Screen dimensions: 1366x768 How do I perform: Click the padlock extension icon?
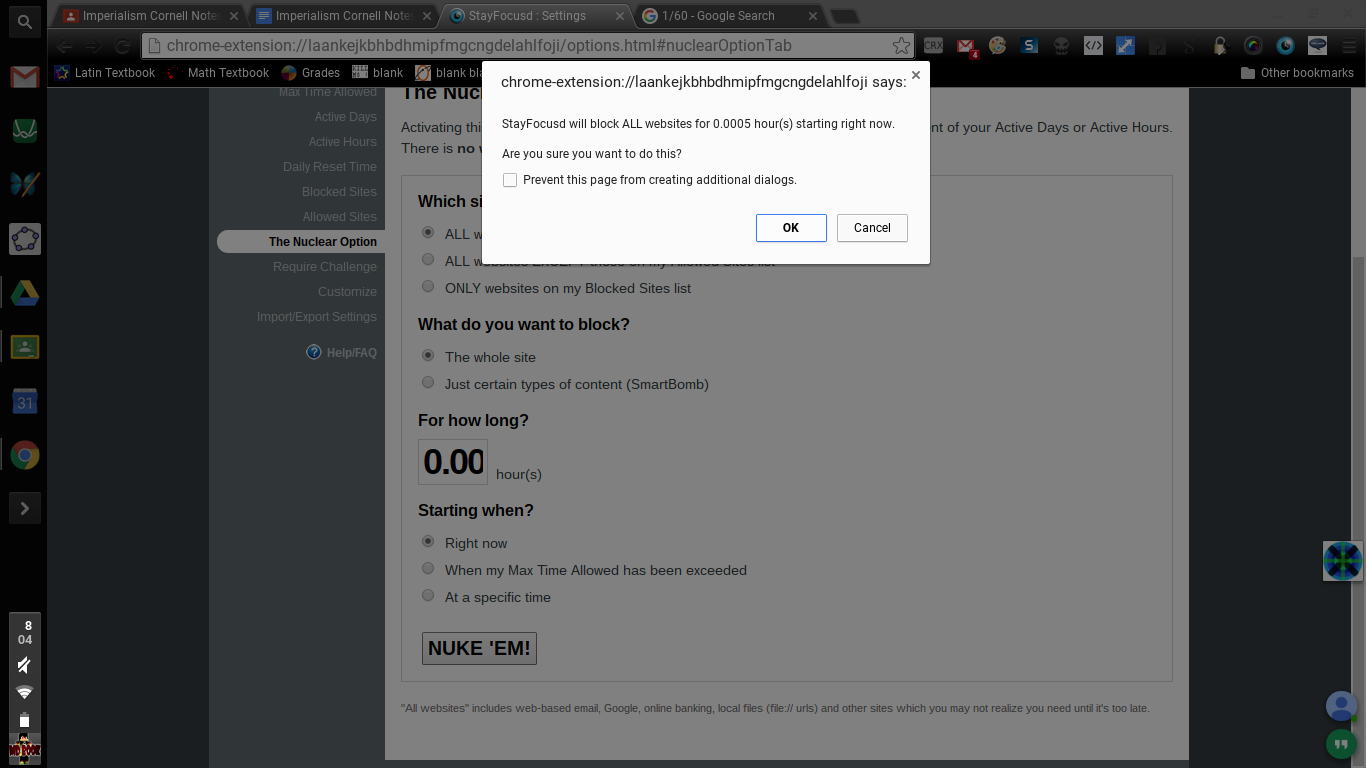tap(1221, 45)
